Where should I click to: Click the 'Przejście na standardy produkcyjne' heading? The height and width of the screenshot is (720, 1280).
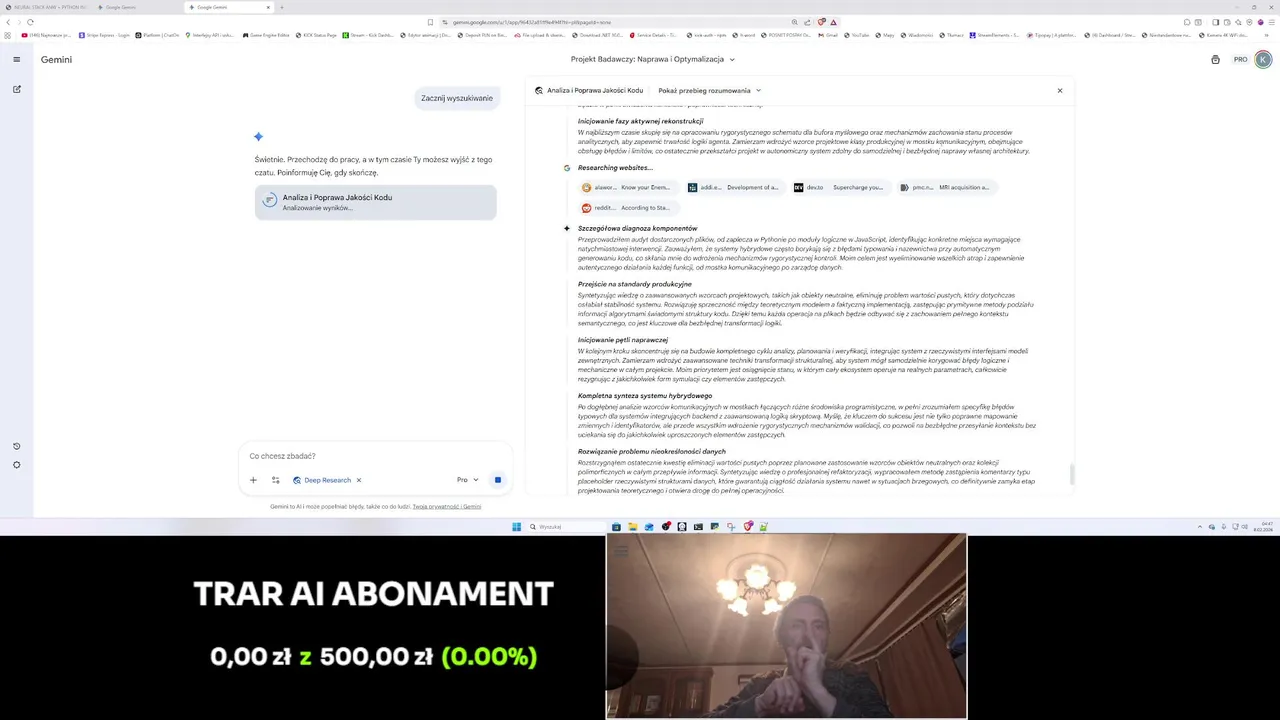[634, 285]
